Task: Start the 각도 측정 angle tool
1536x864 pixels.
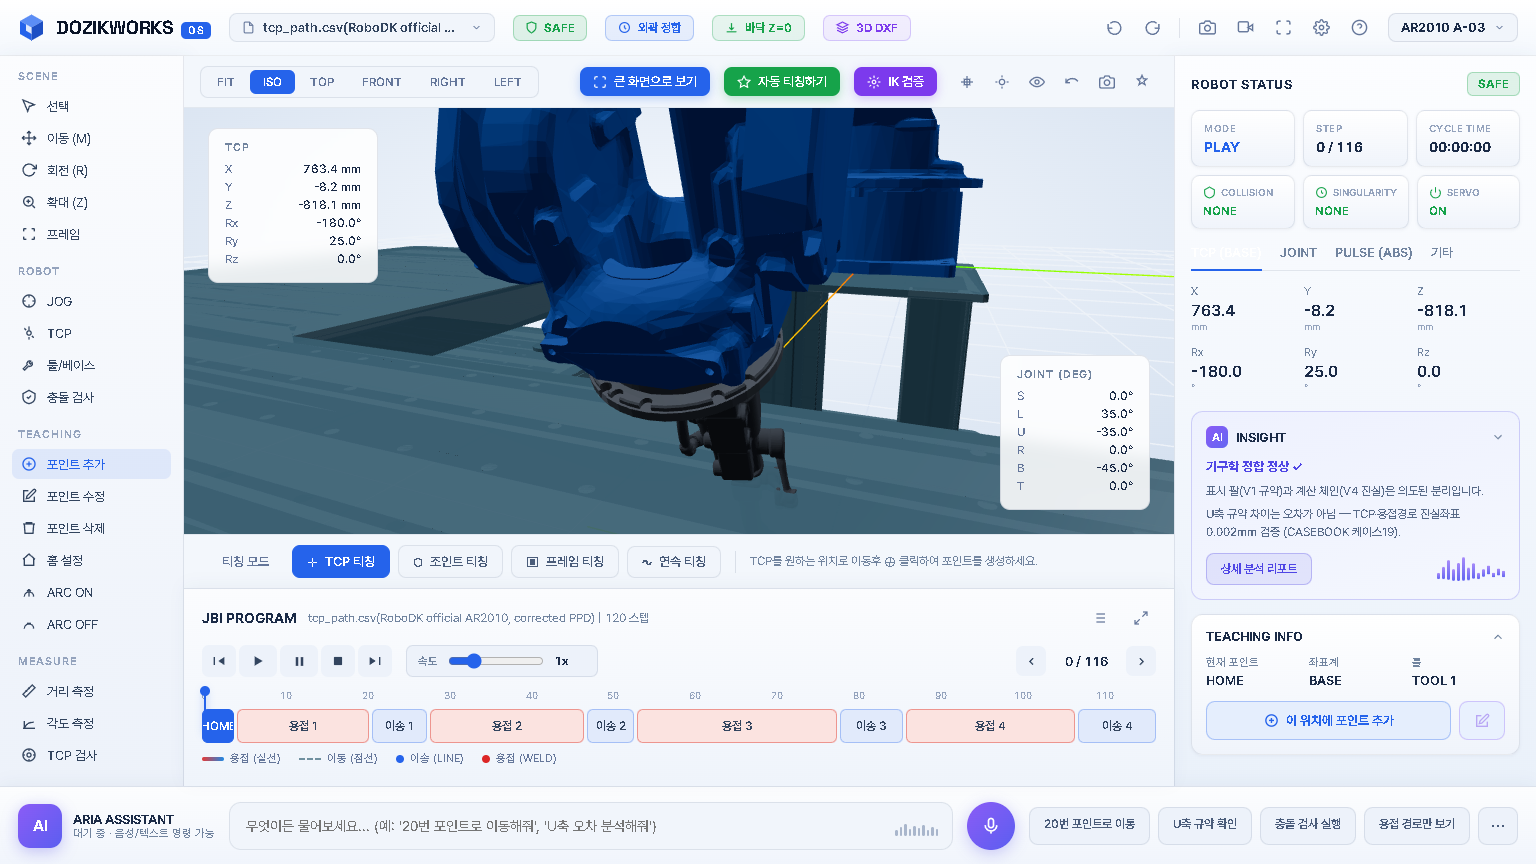Action: (91, 723)
